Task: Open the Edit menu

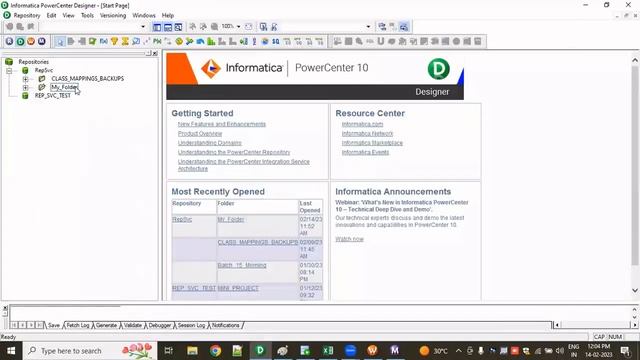Action: tap(51, 16)
